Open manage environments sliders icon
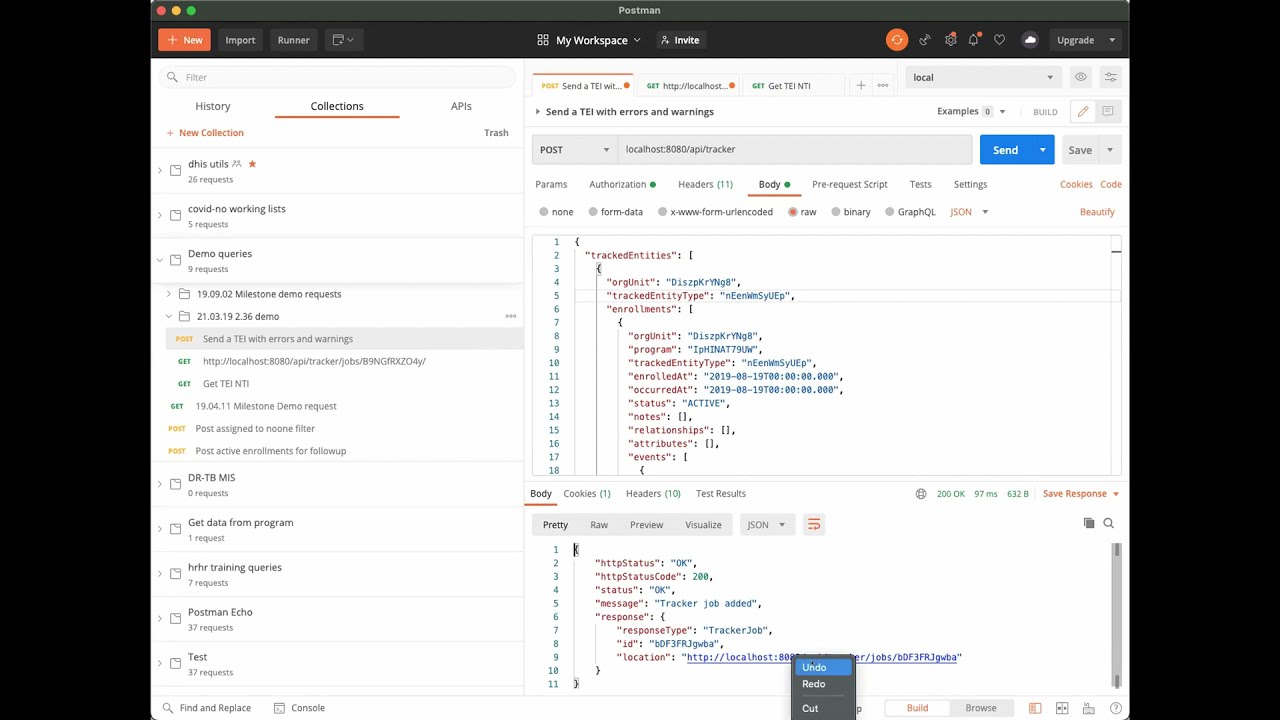 pyautogui.click(x=1110, y=77)
